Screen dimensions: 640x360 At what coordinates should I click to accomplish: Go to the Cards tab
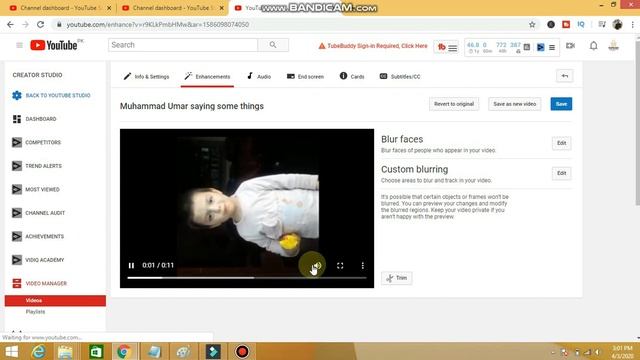coord(352,76)
